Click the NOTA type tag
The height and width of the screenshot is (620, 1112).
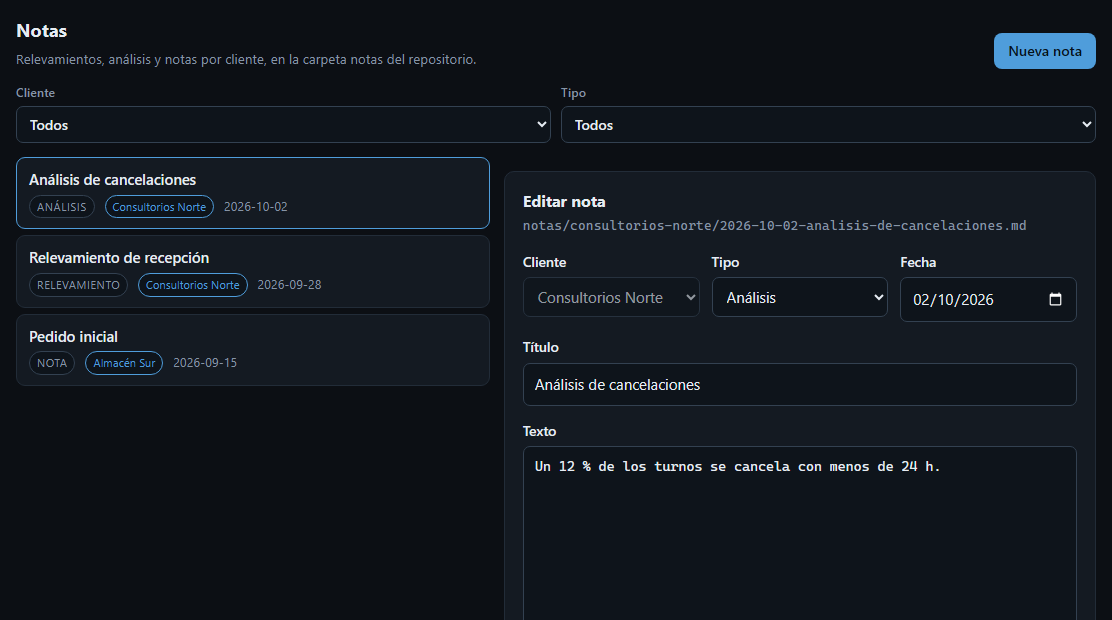[x=52, y=362]
